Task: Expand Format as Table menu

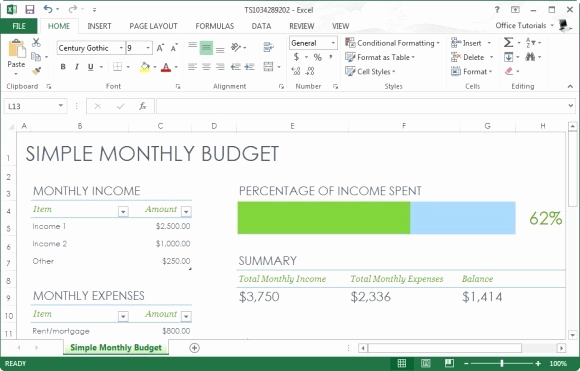Action: tap(380, 57)
